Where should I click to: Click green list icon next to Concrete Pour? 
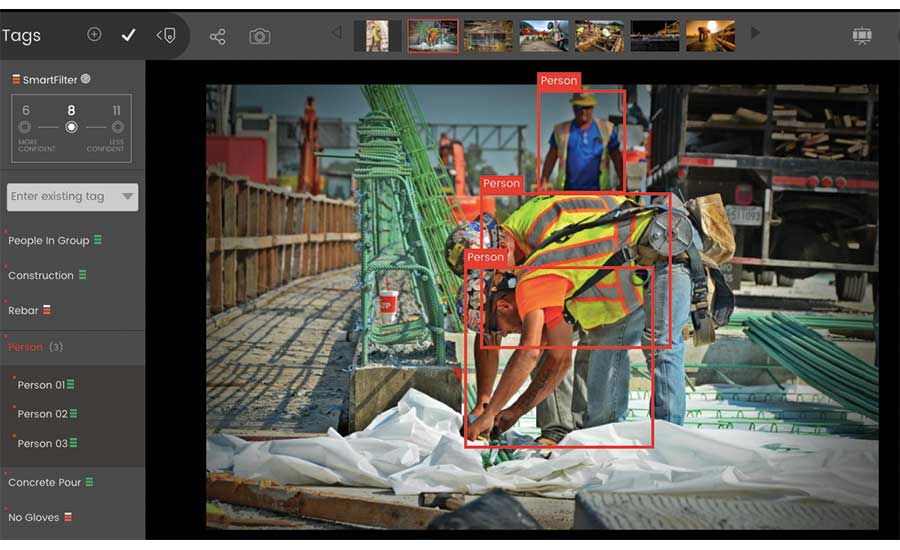(x=90, y=482)
